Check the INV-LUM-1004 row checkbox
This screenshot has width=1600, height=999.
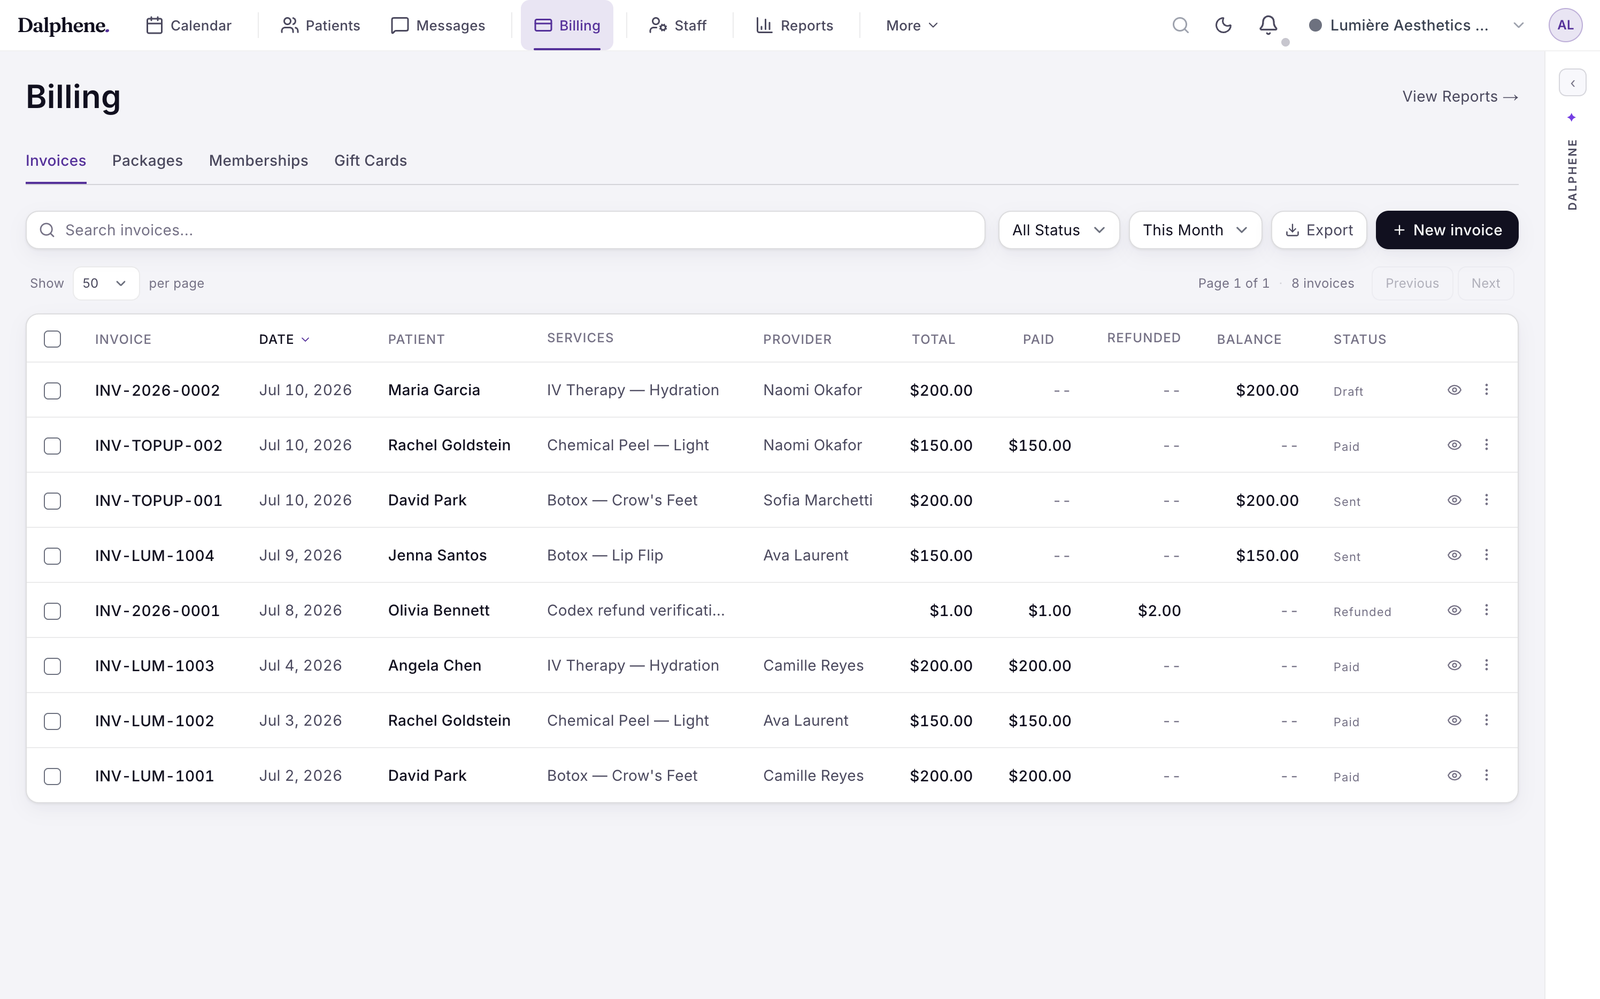point(53,556)
